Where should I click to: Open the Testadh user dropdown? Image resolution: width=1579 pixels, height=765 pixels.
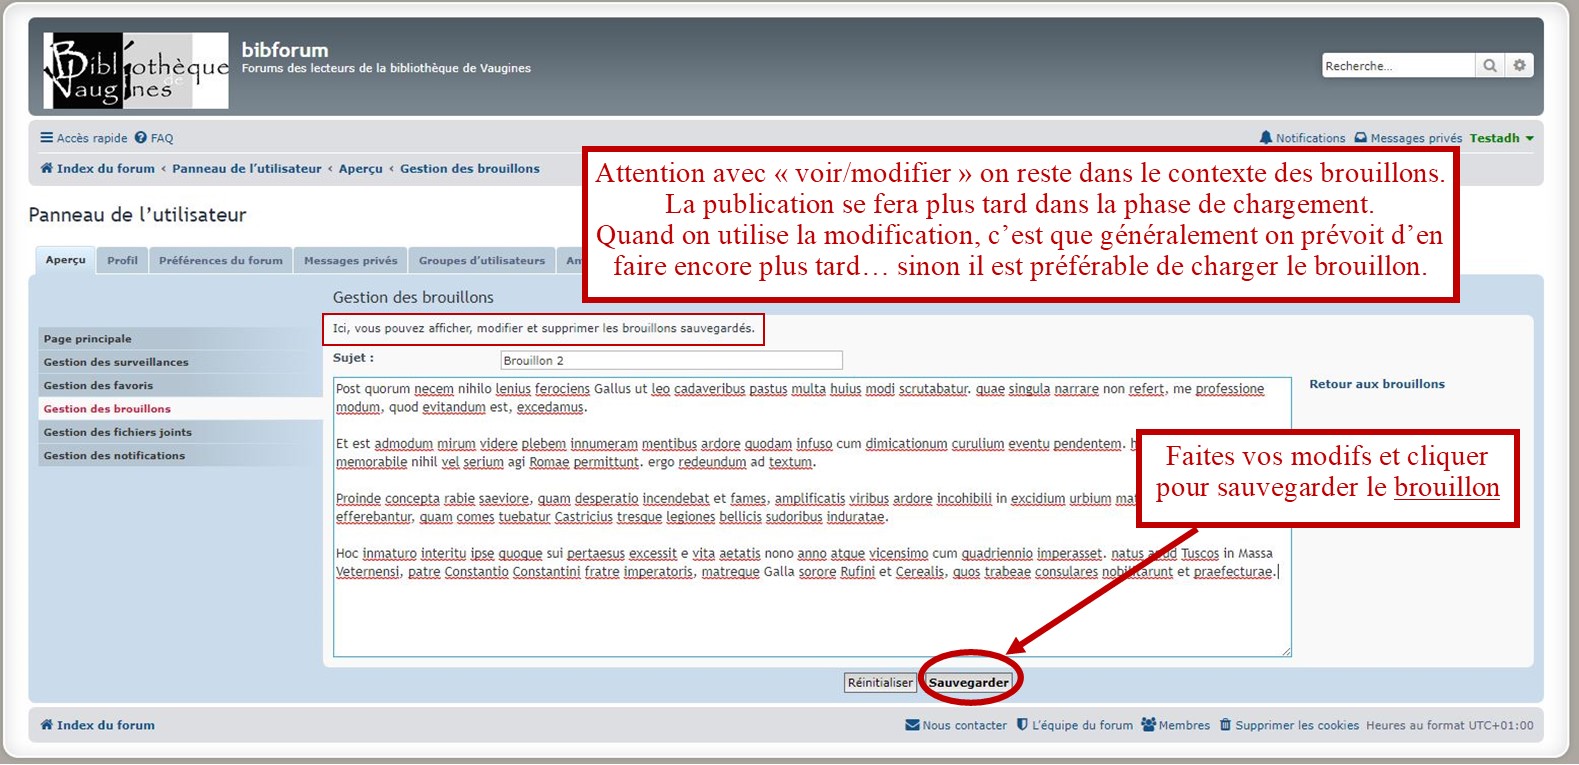coord(1501,138)
